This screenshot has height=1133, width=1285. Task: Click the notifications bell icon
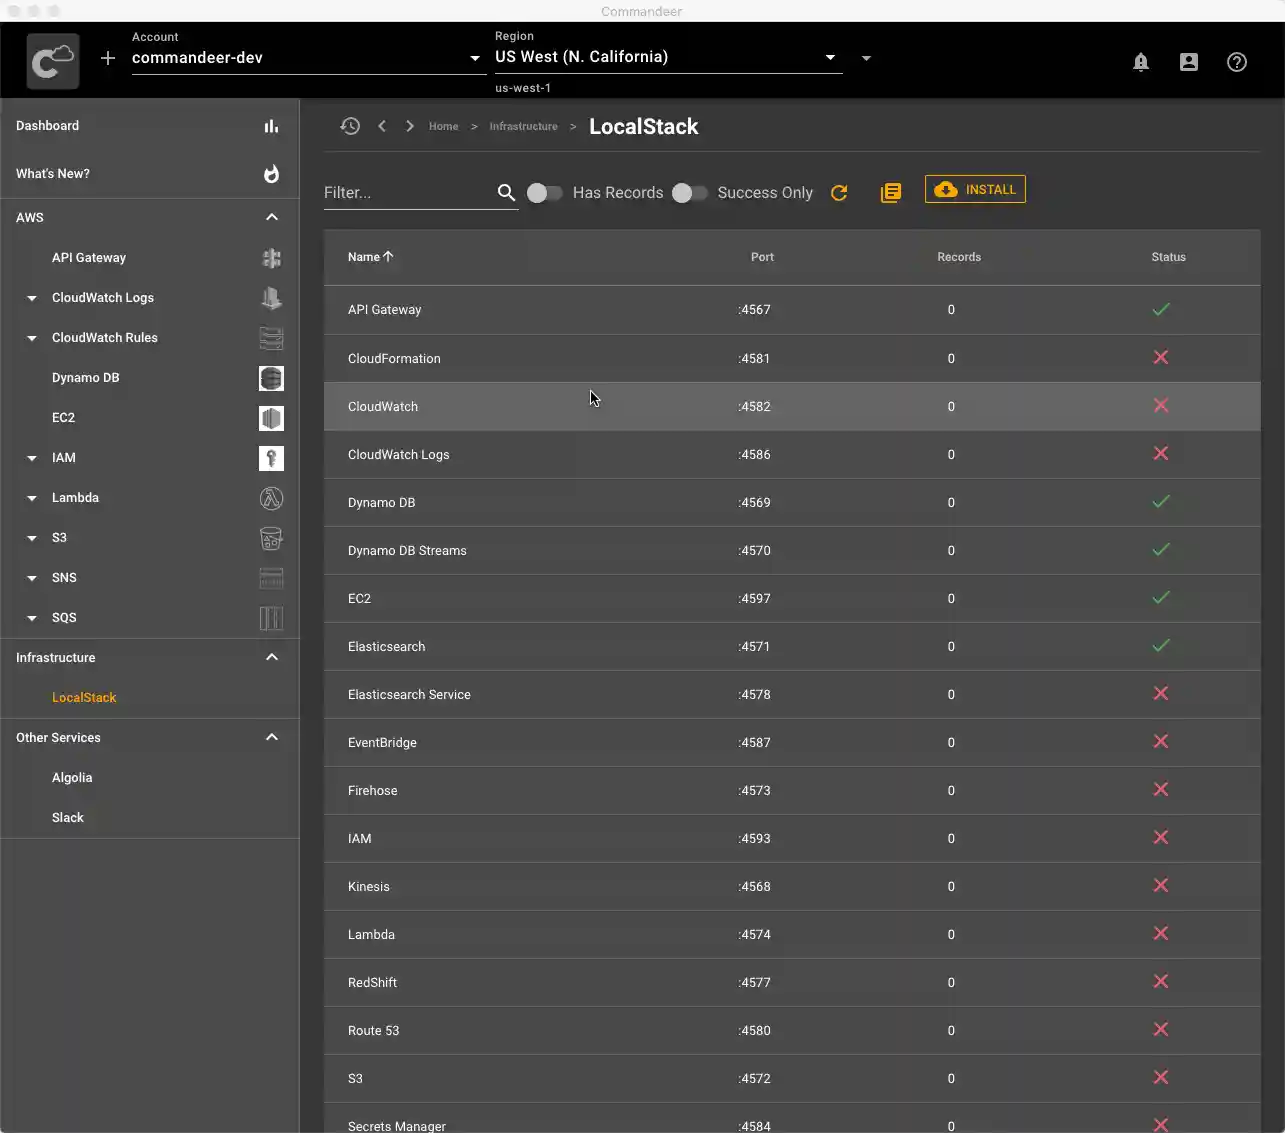1140,62
